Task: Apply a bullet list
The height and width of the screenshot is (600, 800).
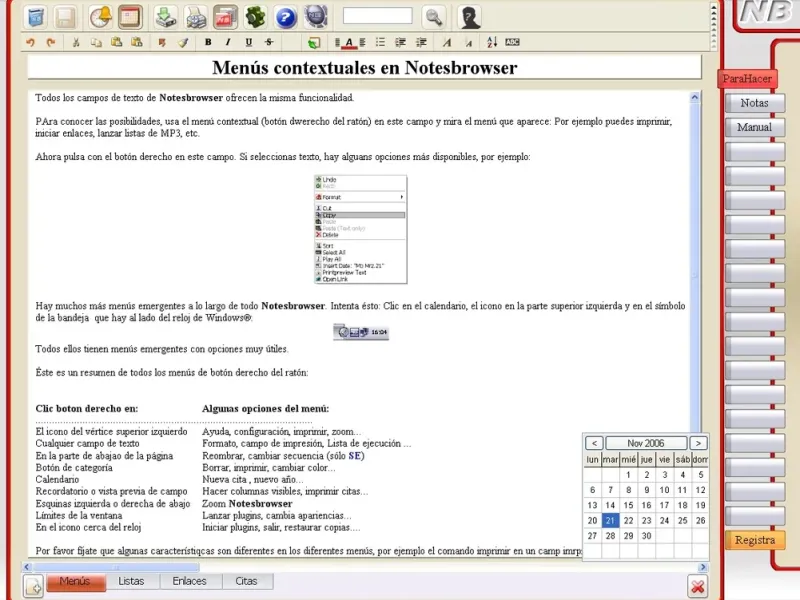Action: pos(380,42)
